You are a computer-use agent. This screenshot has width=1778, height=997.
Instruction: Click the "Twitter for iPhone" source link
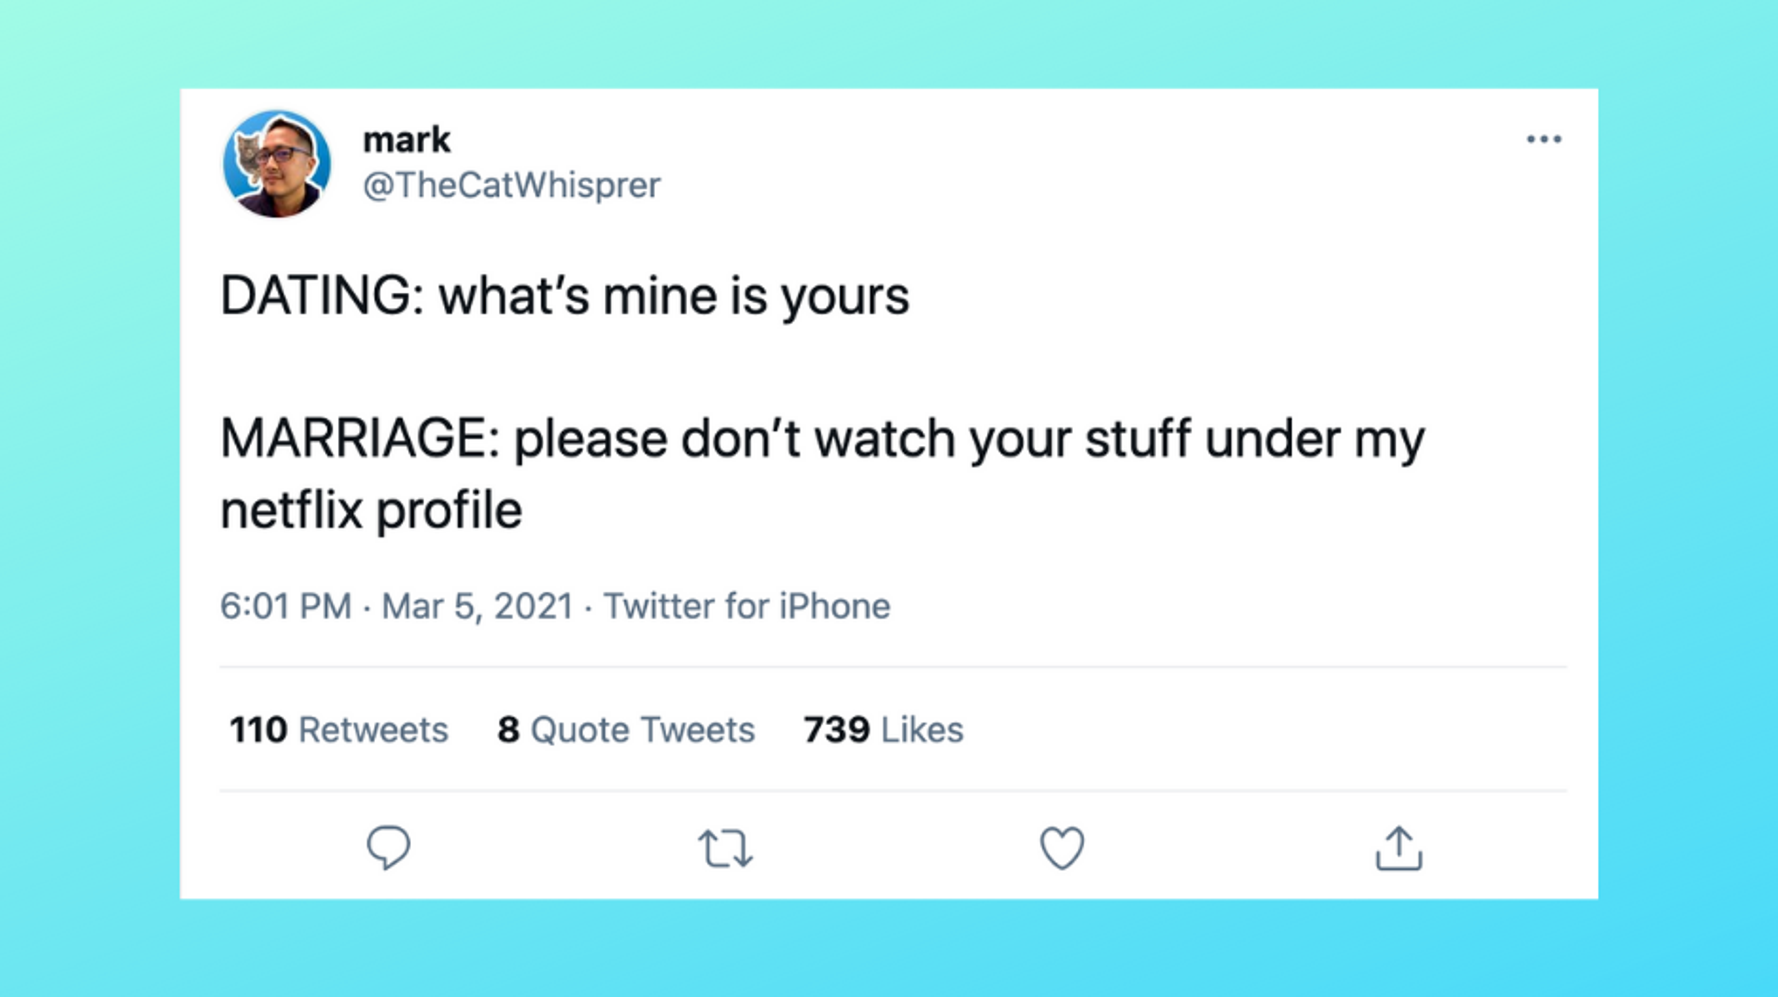tap(746, 606)
